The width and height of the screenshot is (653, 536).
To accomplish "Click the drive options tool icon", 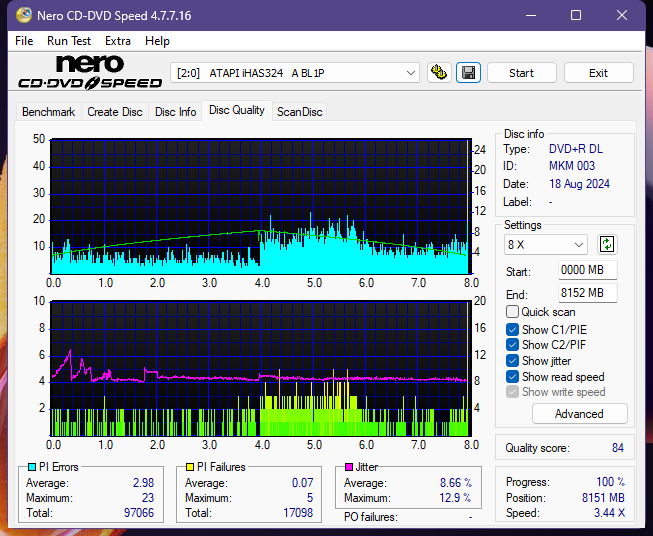I will pos(439,73).
